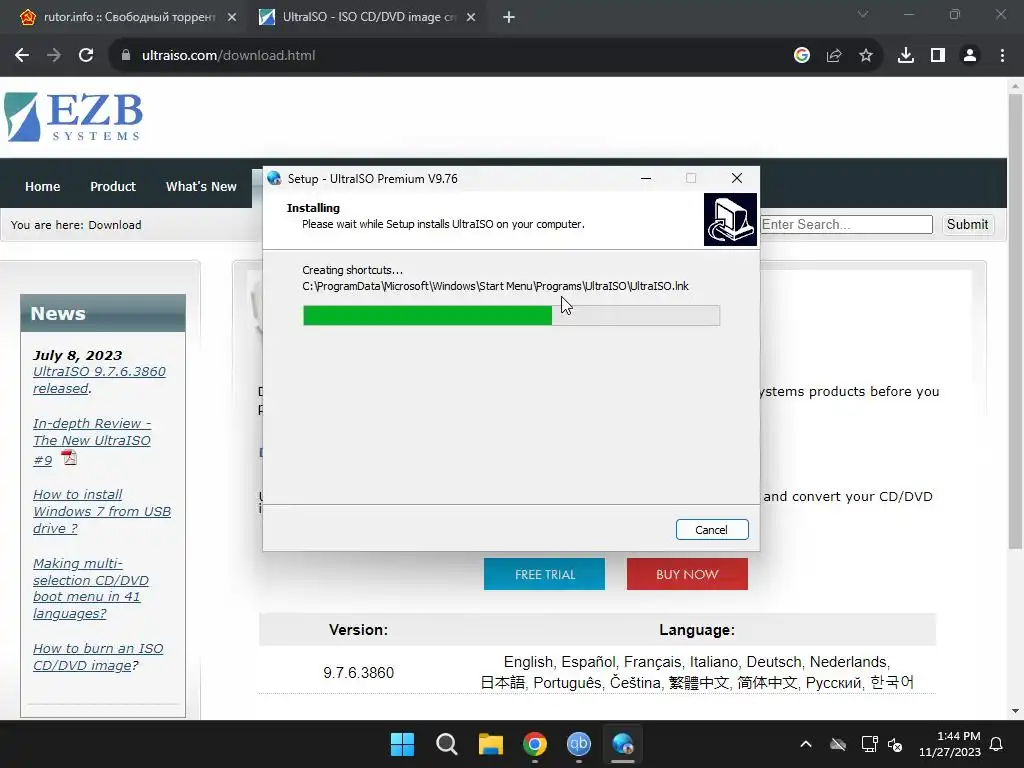
Task: Click the UltraISO setup taskbar icon
Action: [x=623, y=744]
